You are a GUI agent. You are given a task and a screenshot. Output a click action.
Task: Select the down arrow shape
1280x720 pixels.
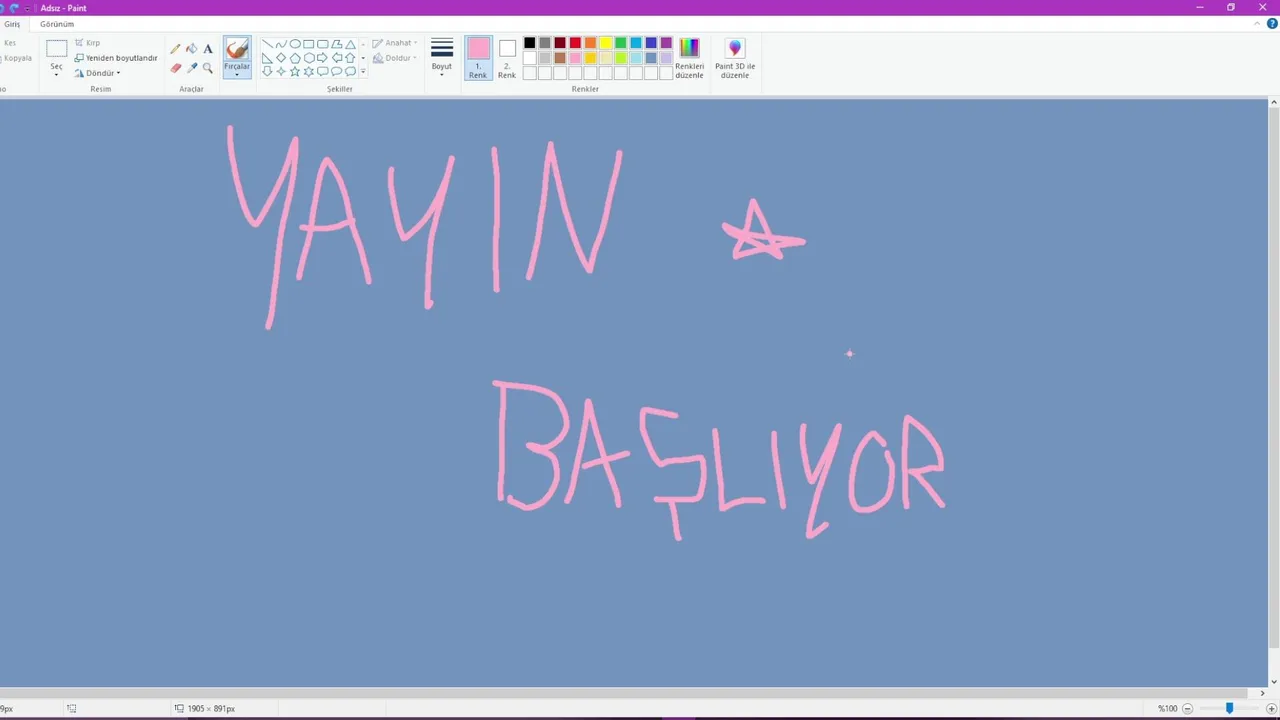(x=267, y=71)
